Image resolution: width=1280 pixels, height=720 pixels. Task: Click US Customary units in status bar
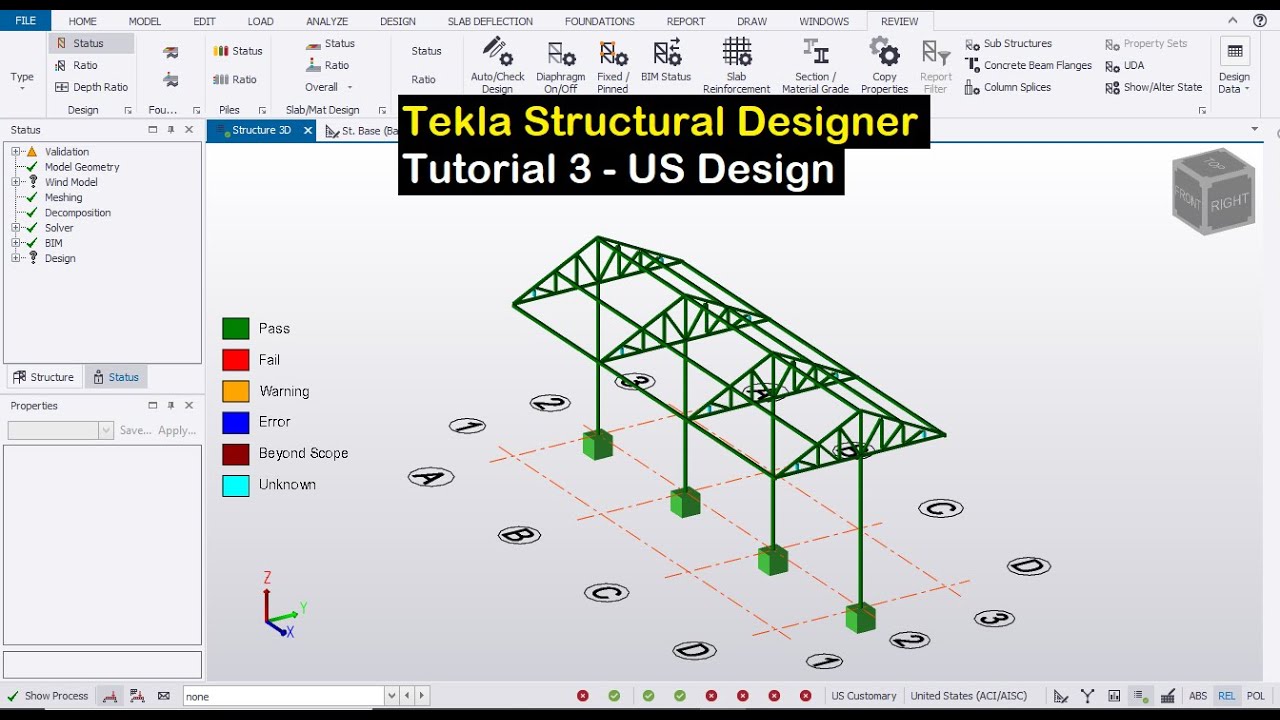coord(864,696)
